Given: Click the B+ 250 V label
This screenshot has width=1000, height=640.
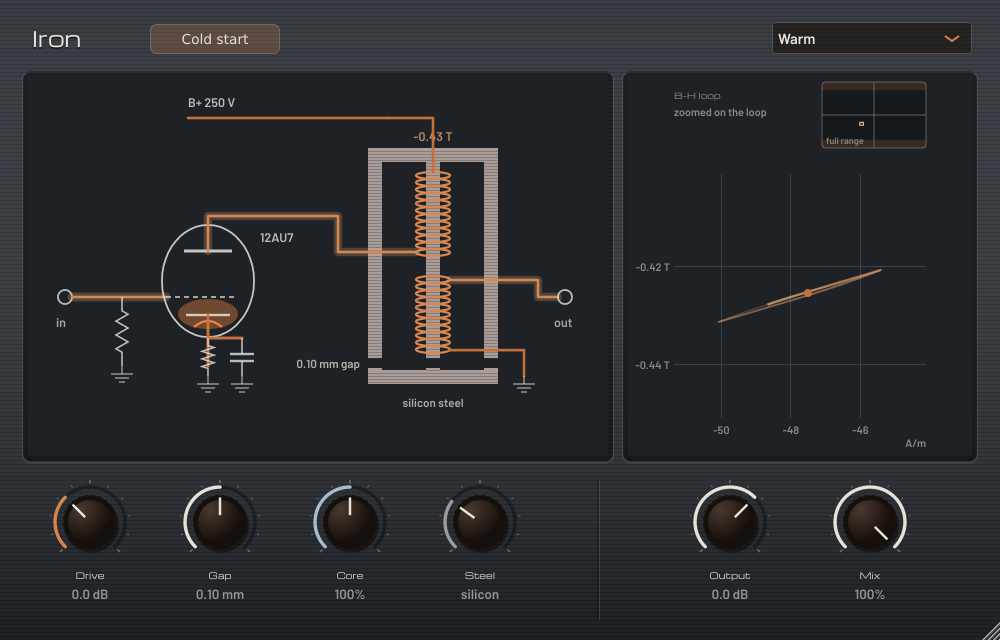Looking at the screenshot, I should tap(211, 103).
